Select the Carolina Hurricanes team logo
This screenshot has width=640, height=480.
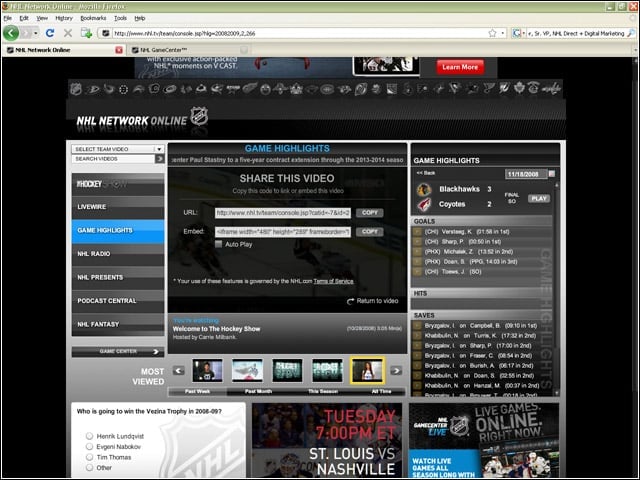[169, 89]
